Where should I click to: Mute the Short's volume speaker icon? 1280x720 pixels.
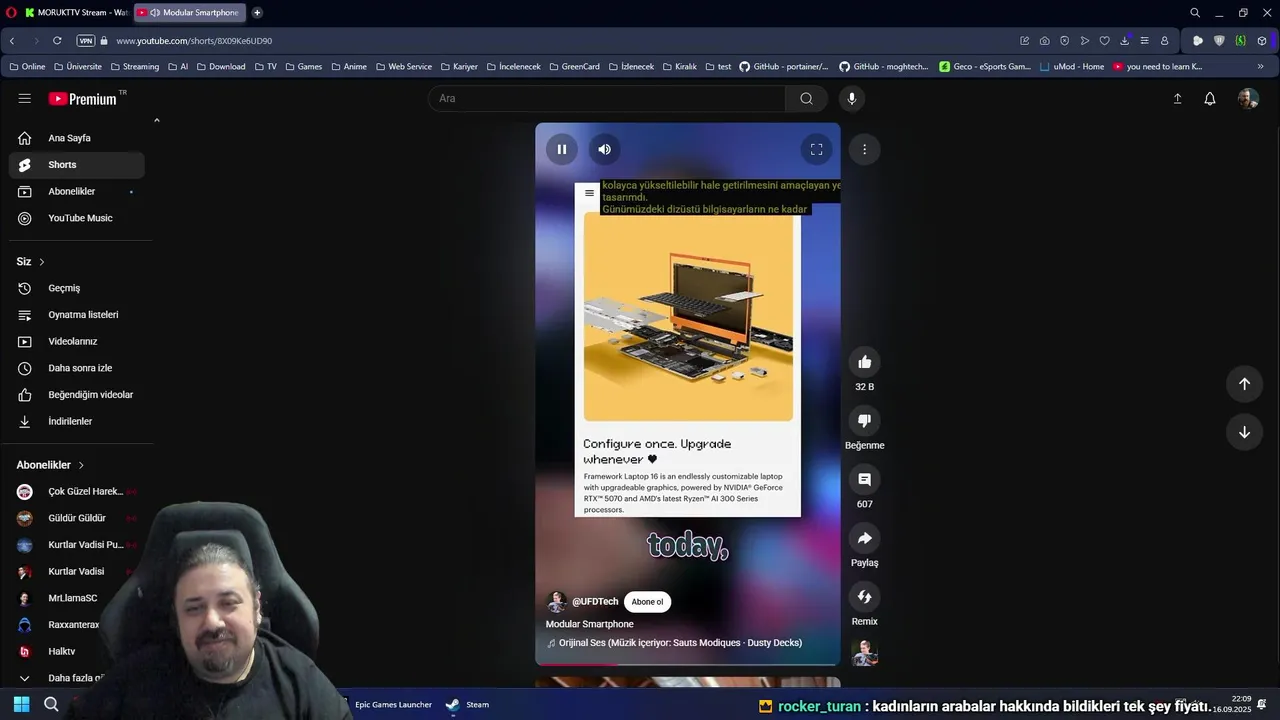point(604,149)
